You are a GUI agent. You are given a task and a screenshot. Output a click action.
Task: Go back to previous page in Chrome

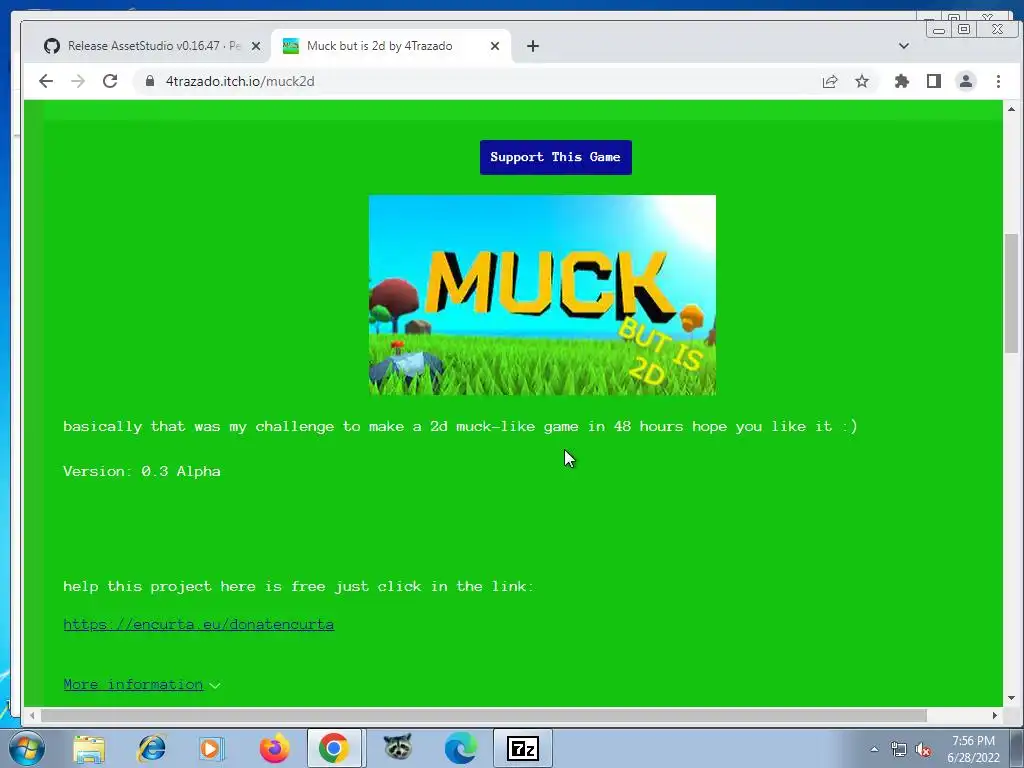tap(46, 81)
